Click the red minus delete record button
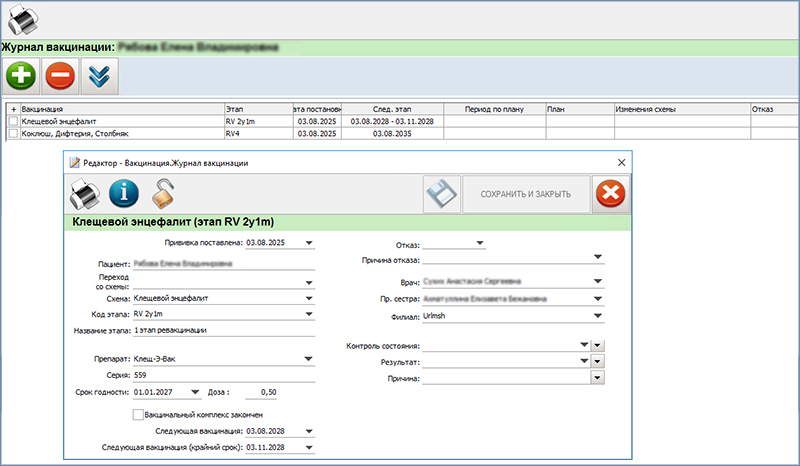This screenshot has width=800, height=466. (x=60, y=76)
